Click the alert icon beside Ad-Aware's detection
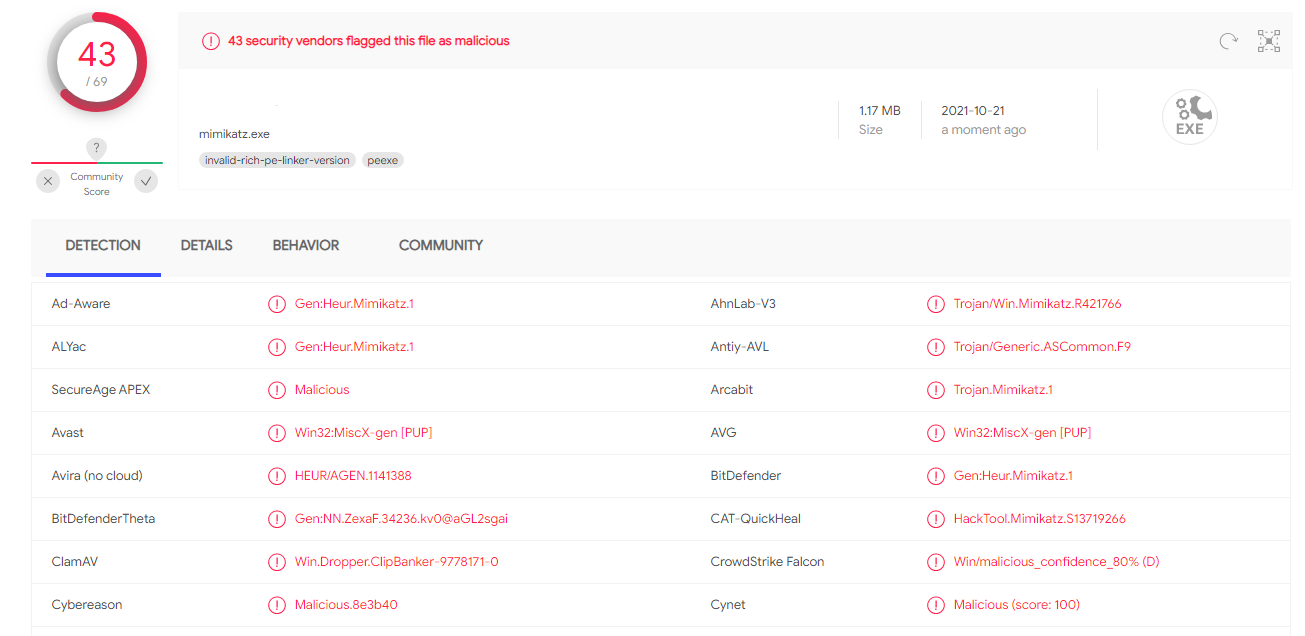This screenshot has width=1305, height=636. click(x=277, y=303)
